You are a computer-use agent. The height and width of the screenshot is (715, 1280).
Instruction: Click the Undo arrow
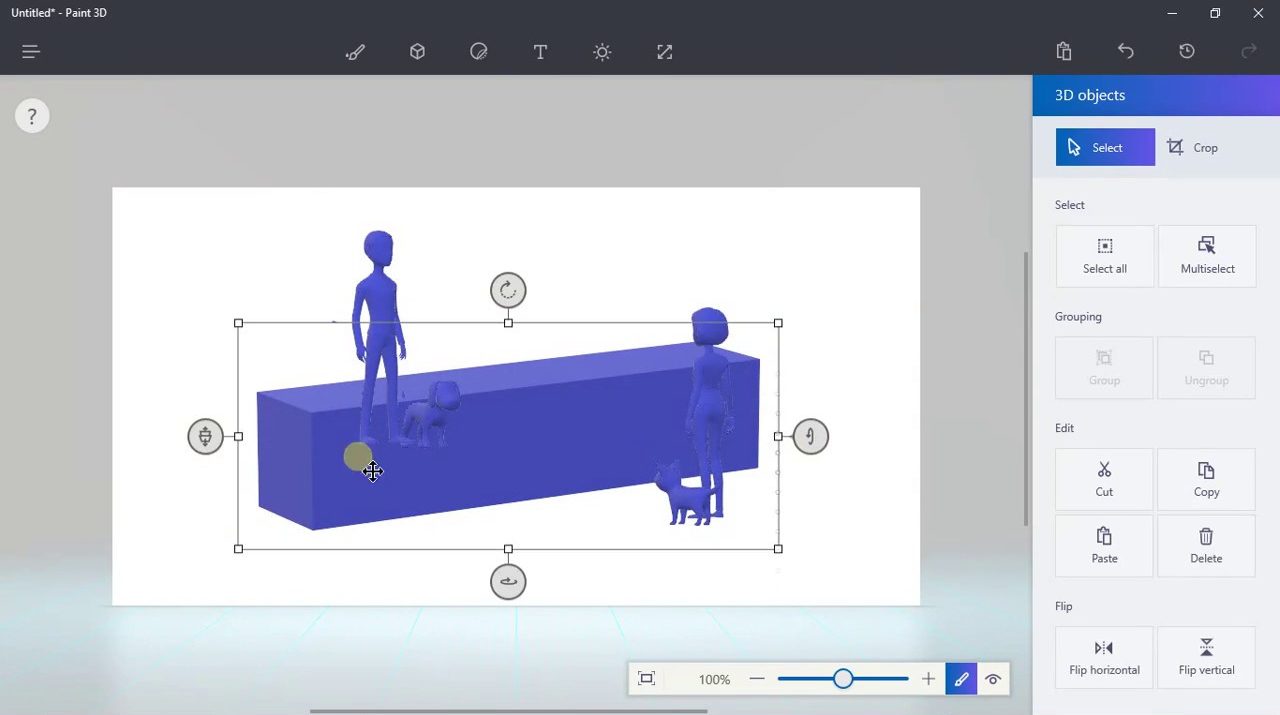pyautogui.click(x=1125, y=51)
